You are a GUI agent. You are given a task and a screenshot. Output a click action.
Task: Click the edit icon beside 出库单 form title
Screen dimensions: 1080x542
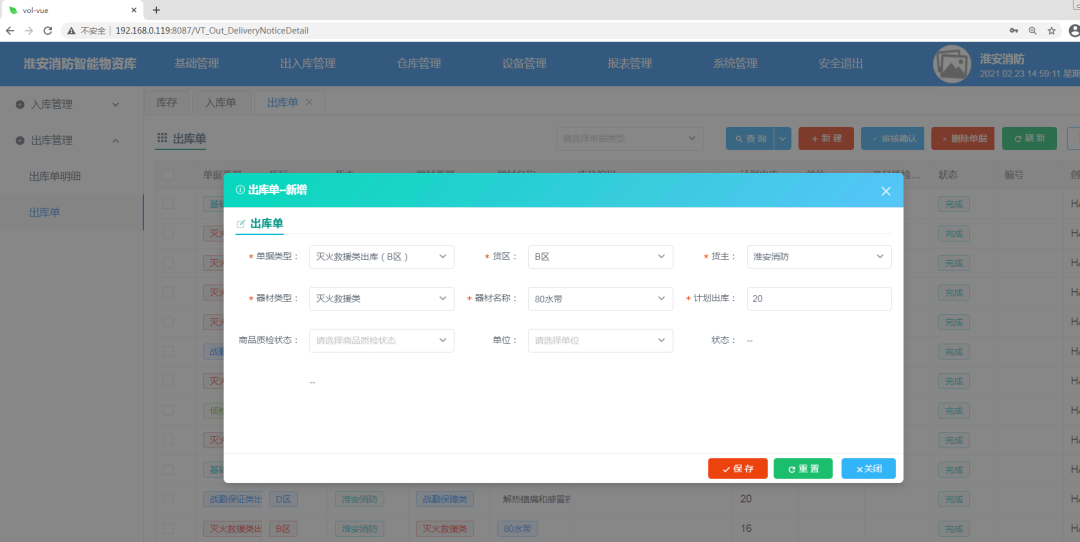(x=240, y=224)
